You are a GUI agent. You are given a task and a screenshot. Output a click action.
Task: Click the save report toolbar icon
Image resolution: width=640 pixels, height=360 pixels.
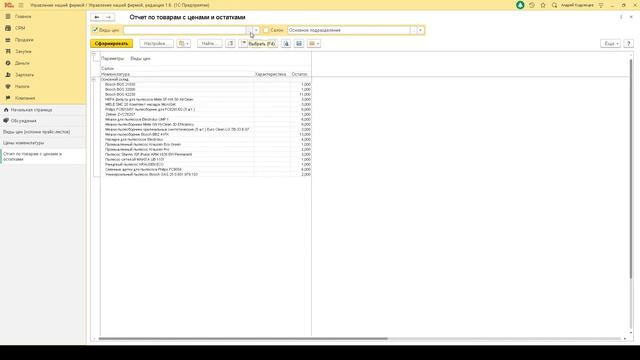(299, 43)
